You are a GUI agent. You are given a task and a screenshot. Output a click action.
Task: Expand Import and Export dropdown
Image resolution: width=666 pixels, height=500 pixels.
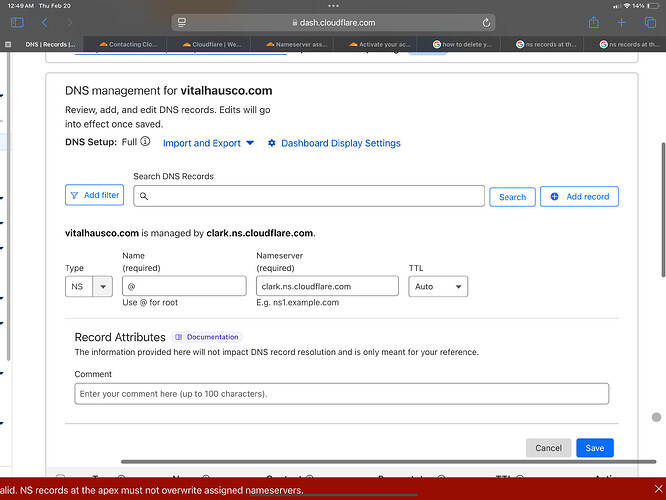coord(208,143)
